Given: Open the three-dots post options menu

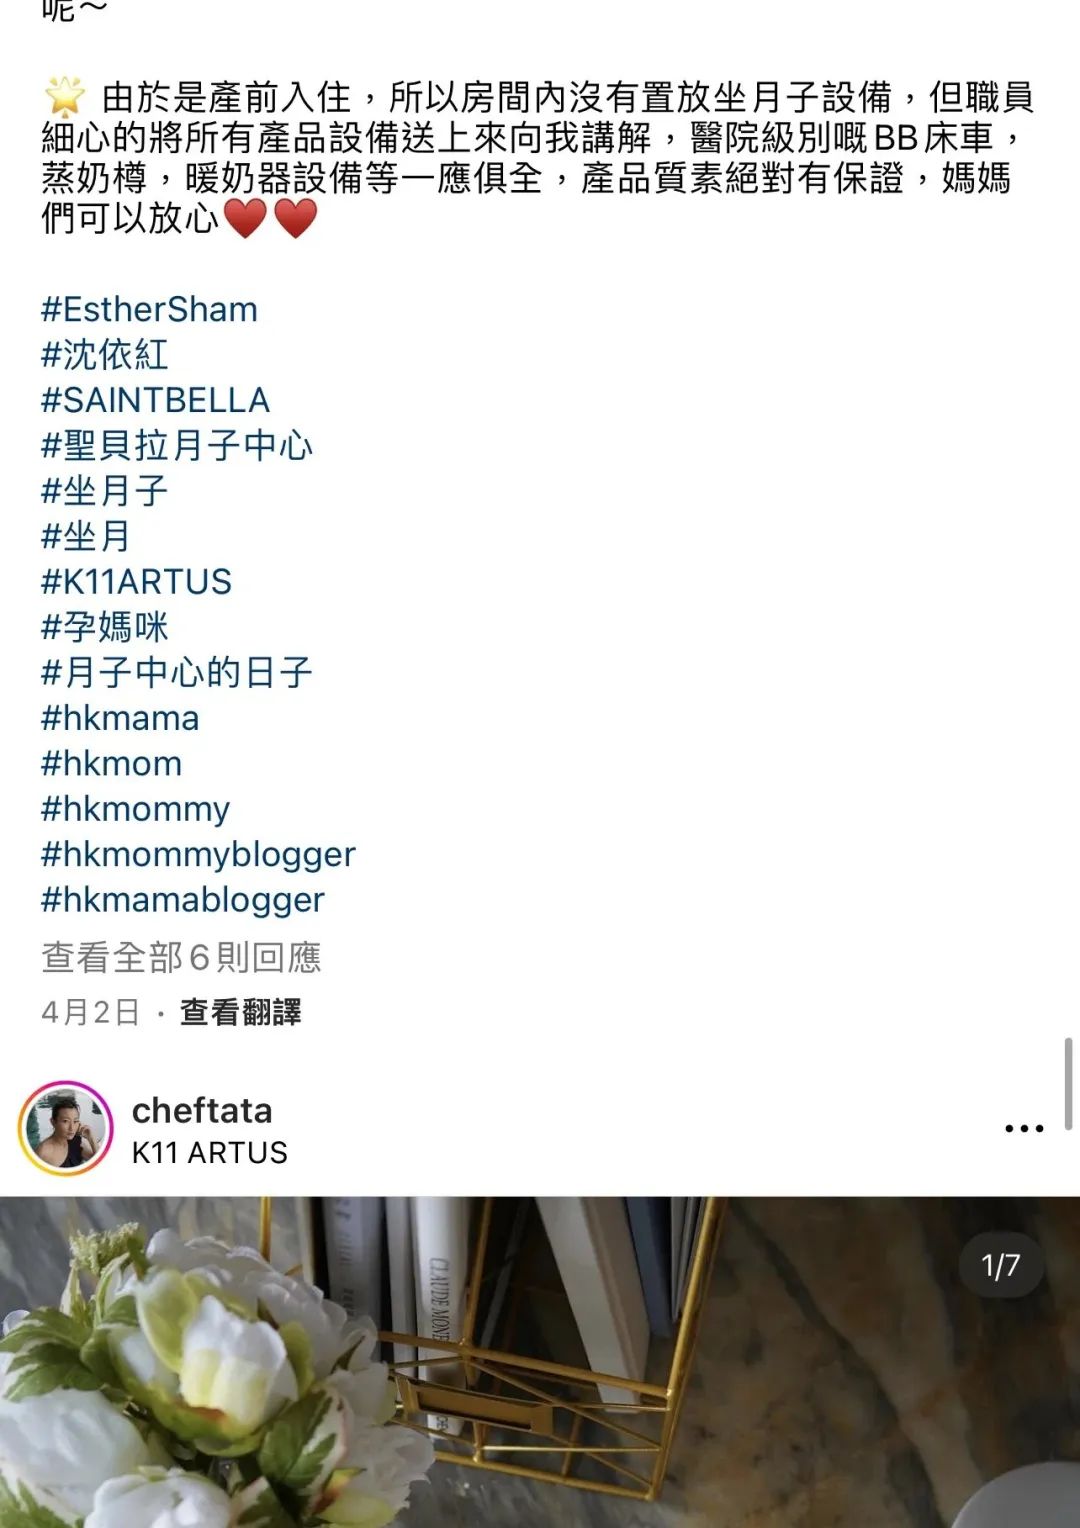Looking at the screenshot, I should 1024,1128.
